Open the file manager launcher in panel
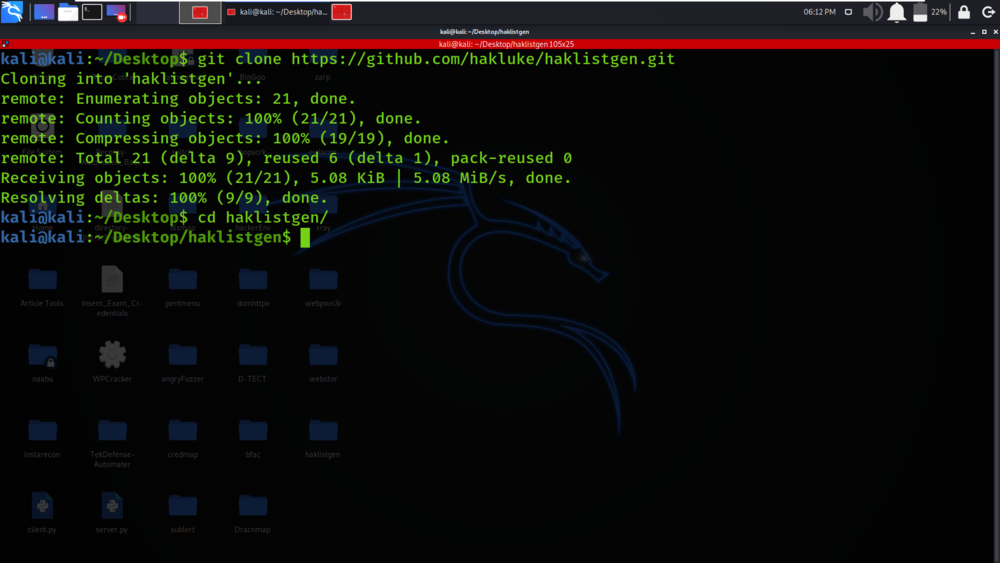This screenshot has width=1000, height=563. 68,12
